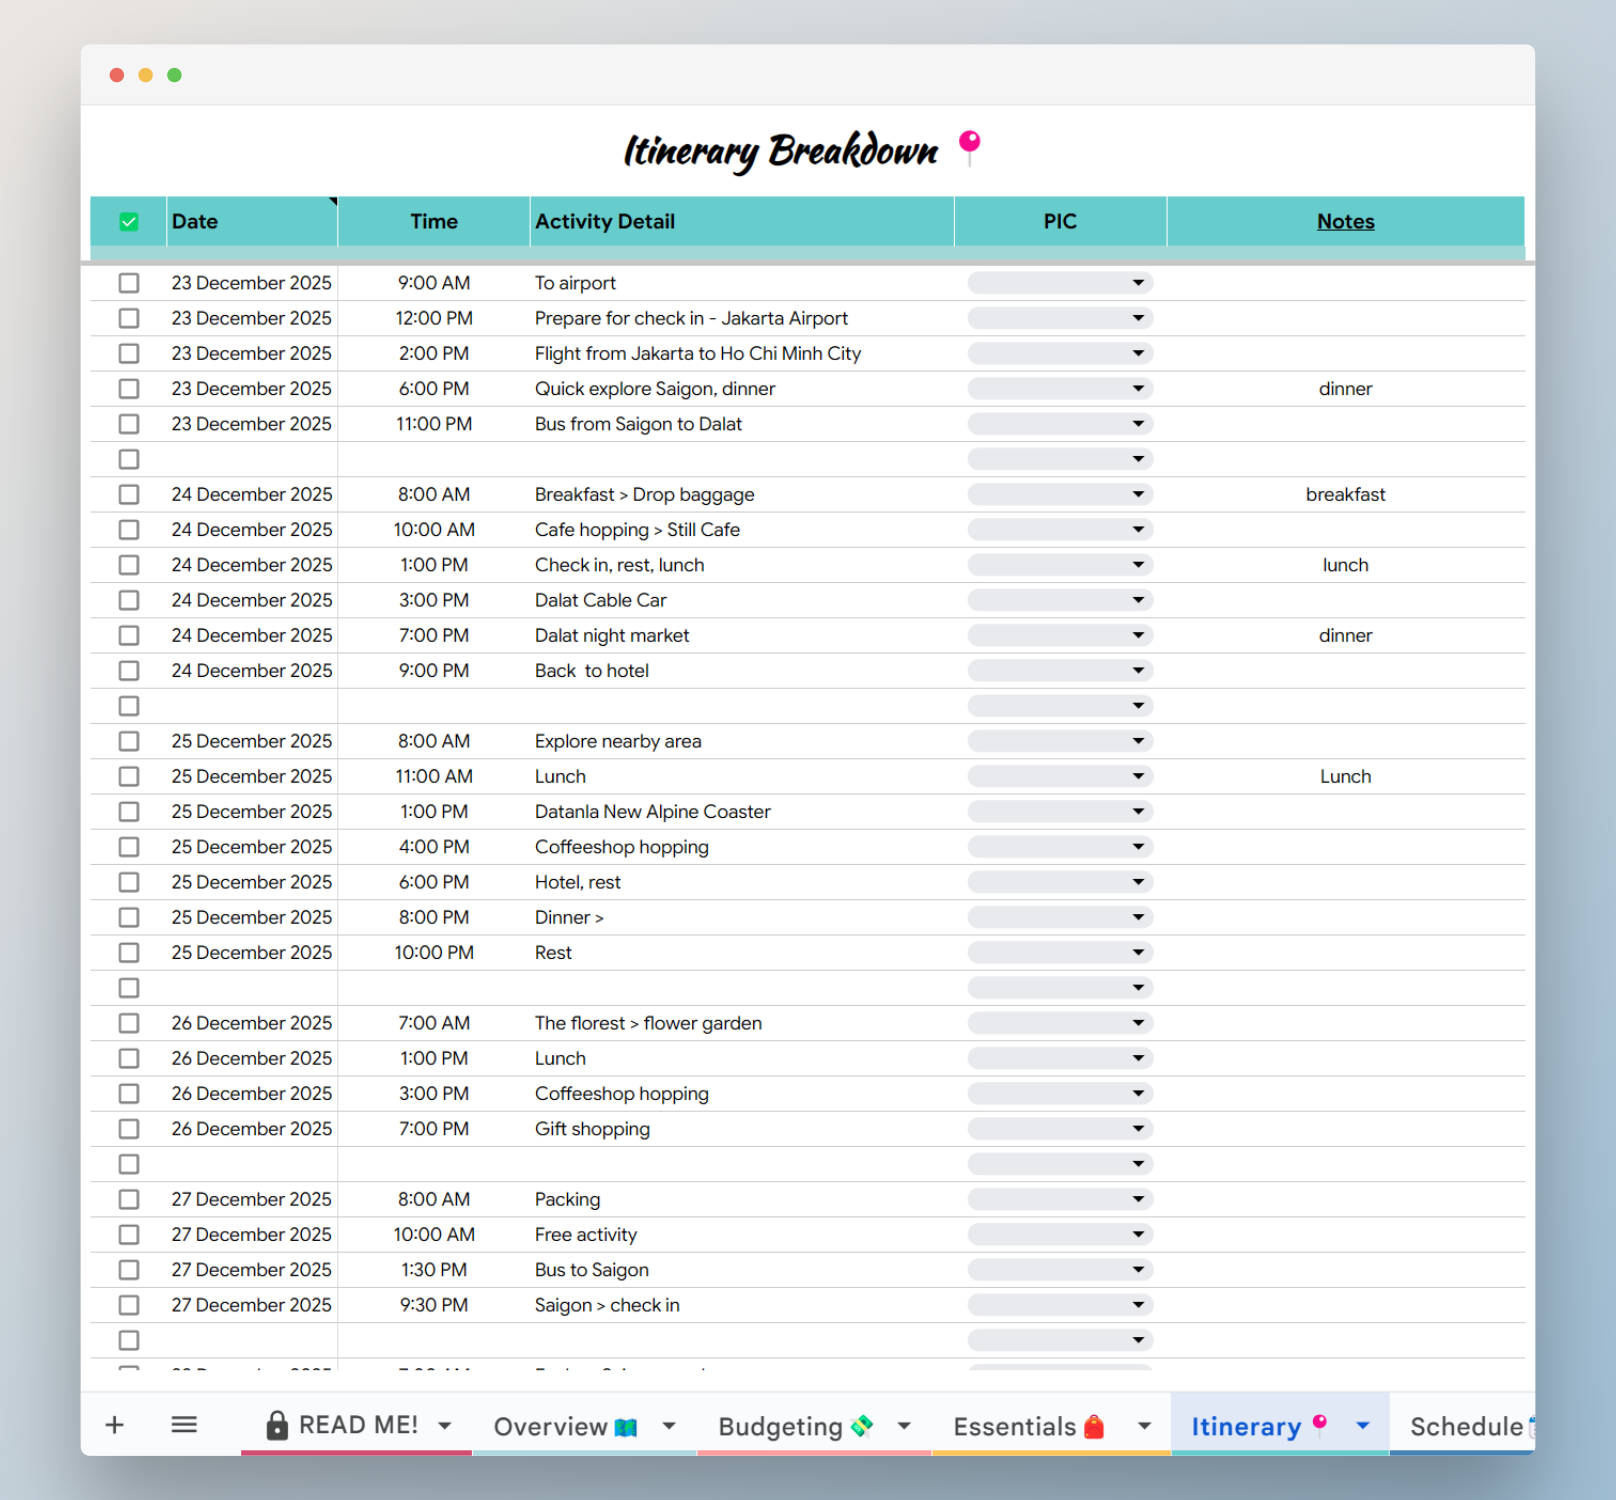Check the box for Datanla New Alpine Coaster
The width and height of the screenshot is (1616, 1500).
click(129, 811)
